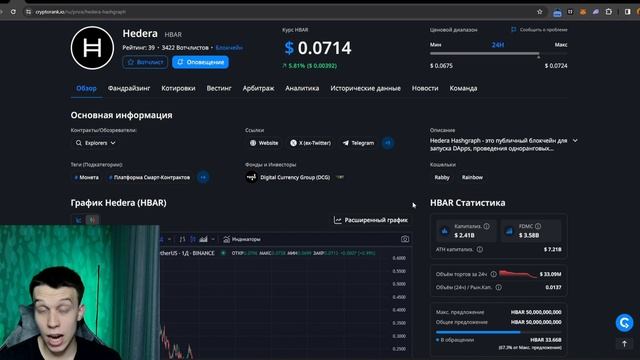Image resolution: width=640 pixels, height=360 pixels.
Task: Open the Overview tab
Action: click(86, 88)
